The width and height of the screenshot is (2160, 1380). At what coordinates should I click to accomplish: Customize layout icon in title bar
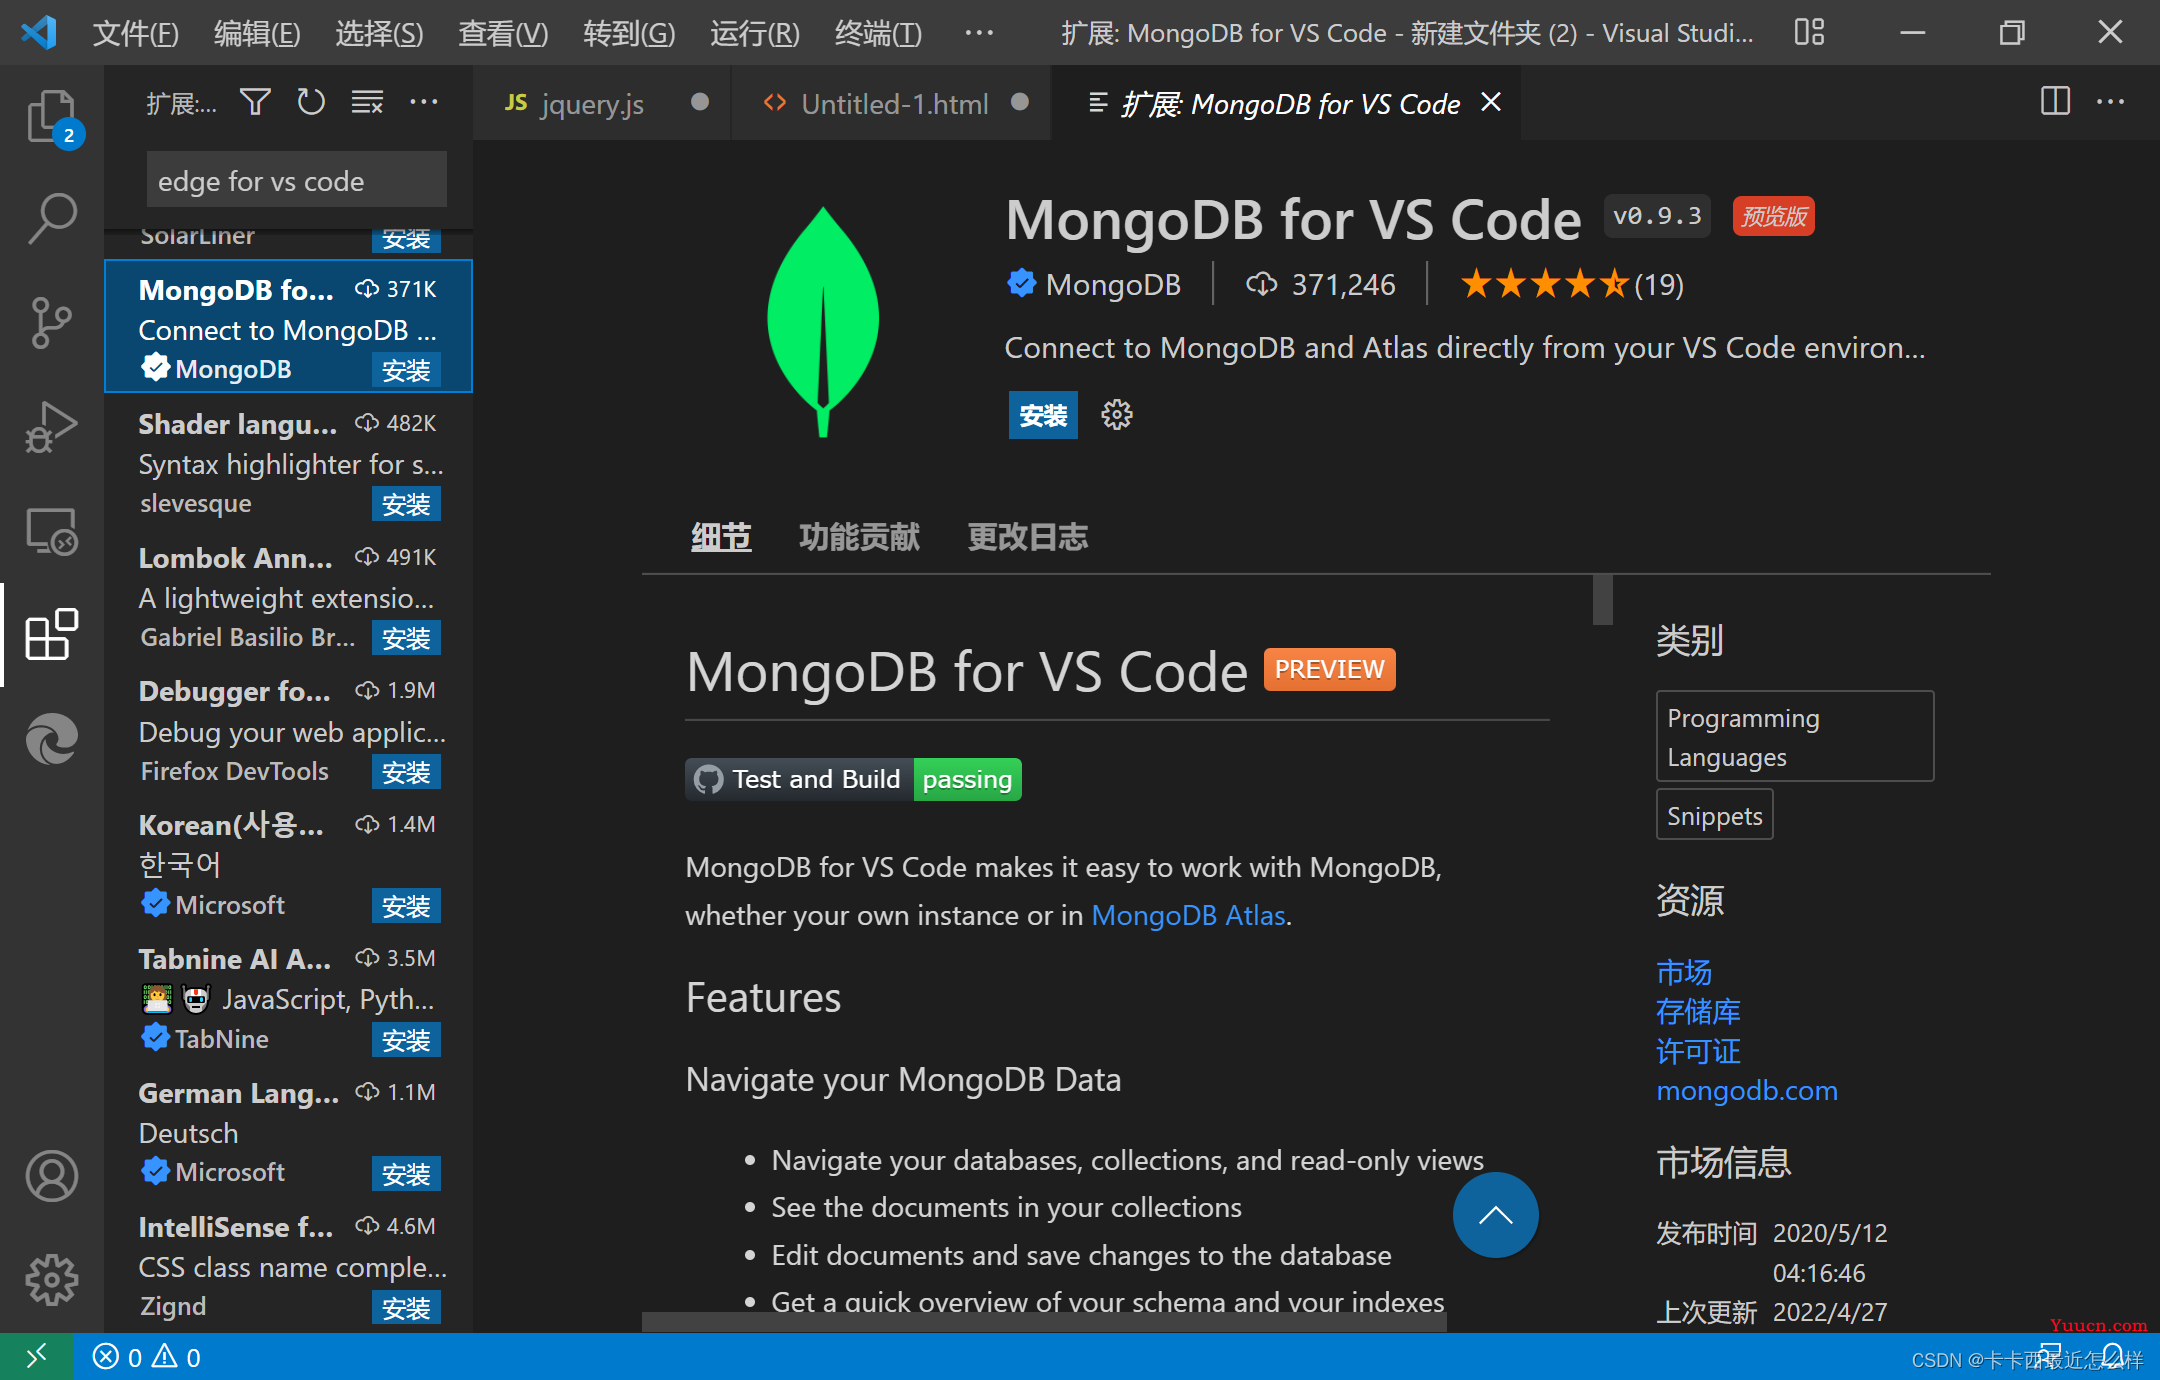coord(1809,33)
